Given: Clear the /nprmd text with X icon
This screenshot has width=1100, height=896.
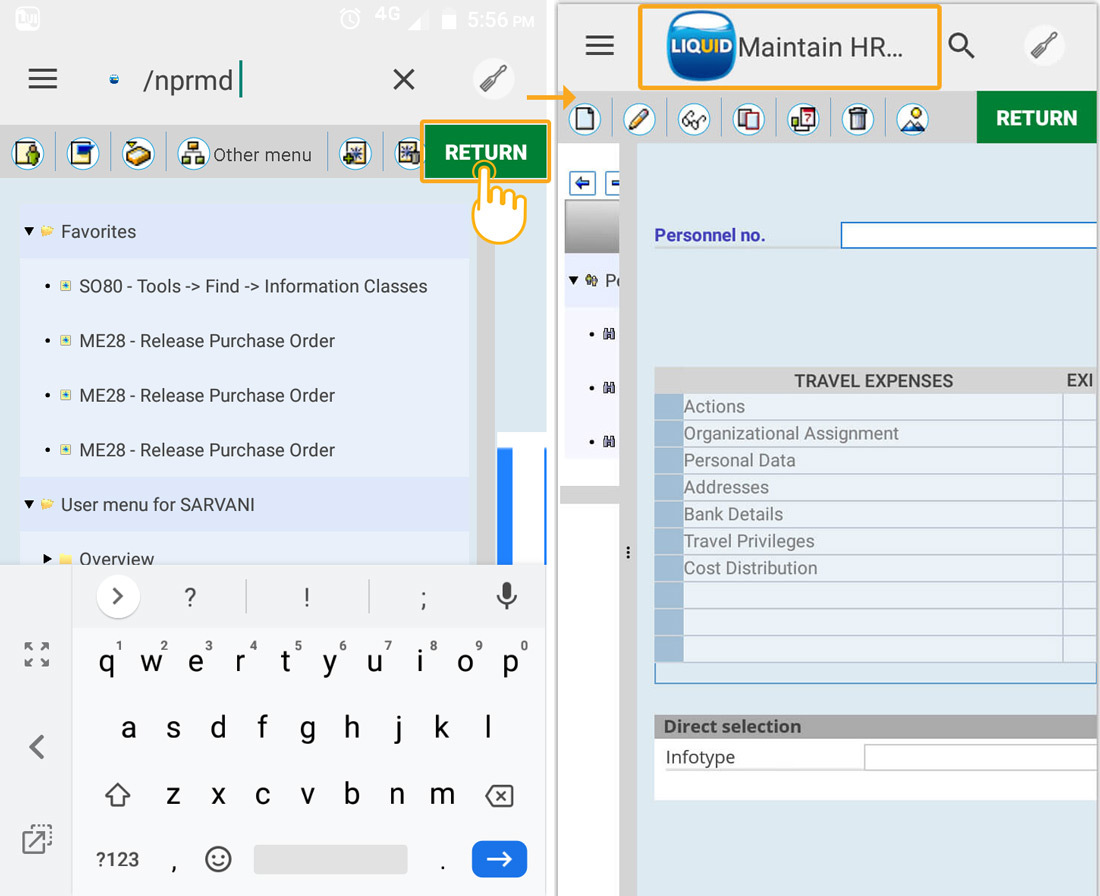Looking at the screenshot, I should coord(404,80).
